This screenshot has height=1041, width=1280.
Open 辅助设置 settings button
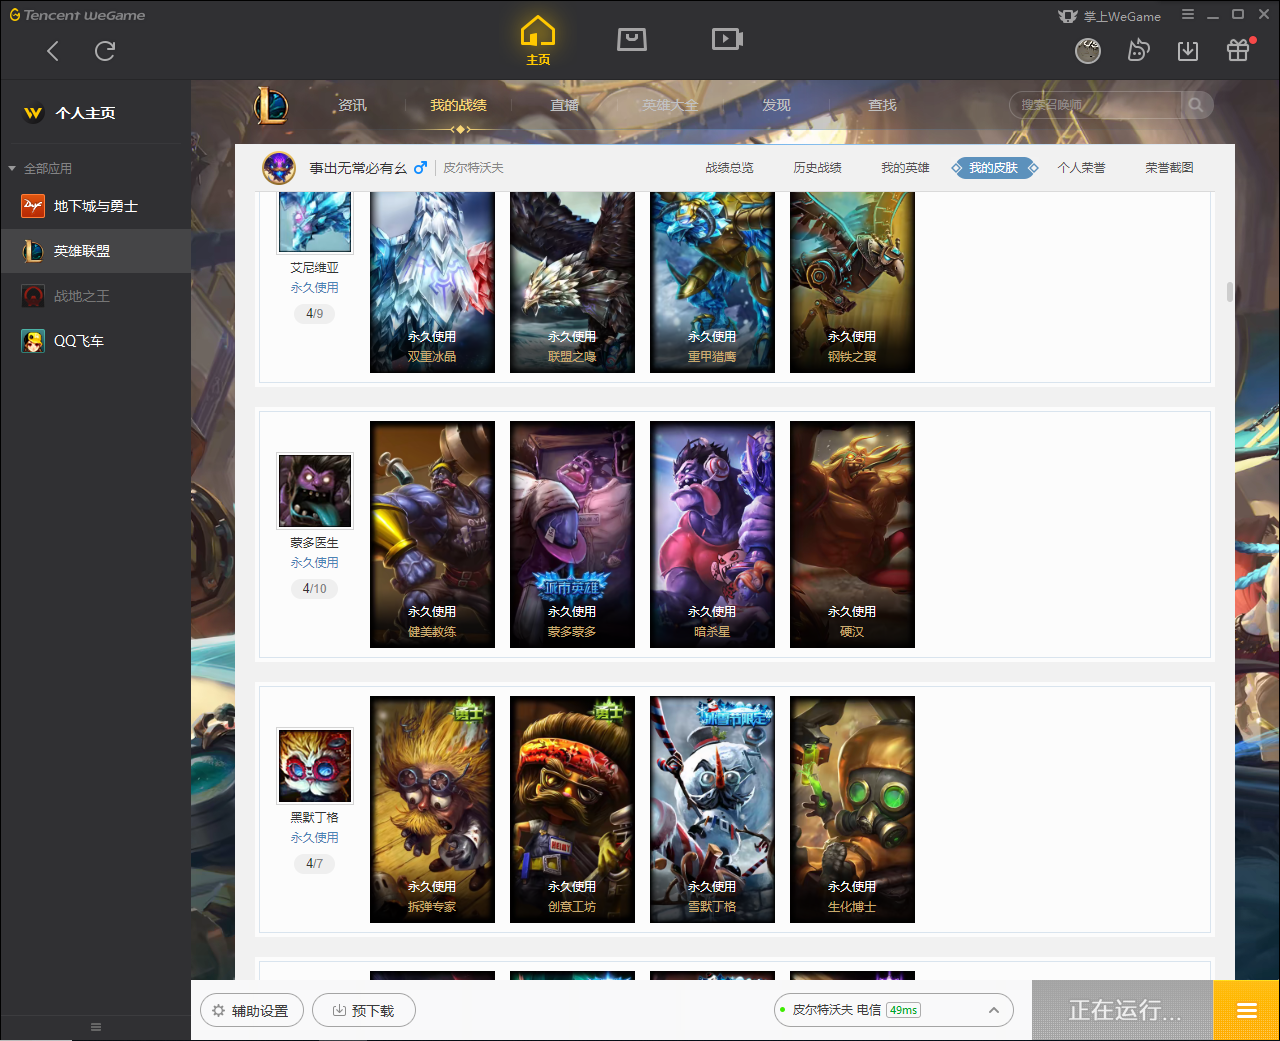pos(250,1011)
